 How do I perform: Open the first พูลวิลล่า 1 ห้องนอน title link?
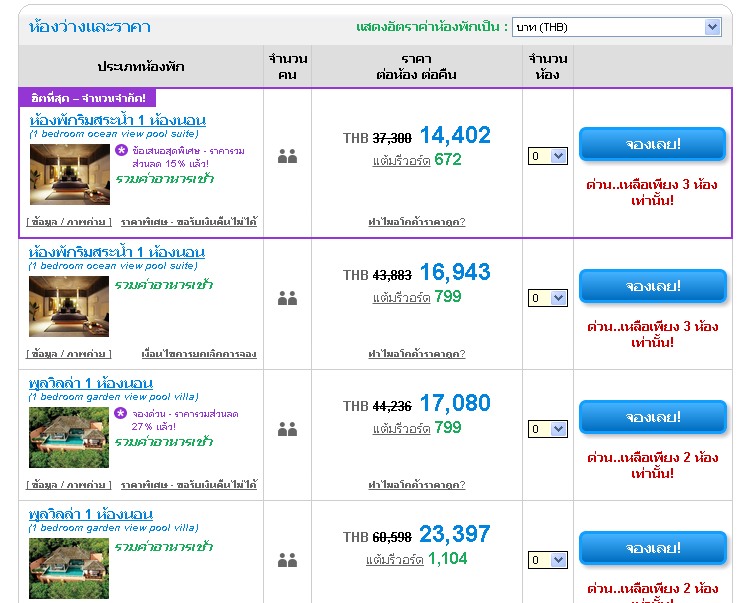click(91, 383)
